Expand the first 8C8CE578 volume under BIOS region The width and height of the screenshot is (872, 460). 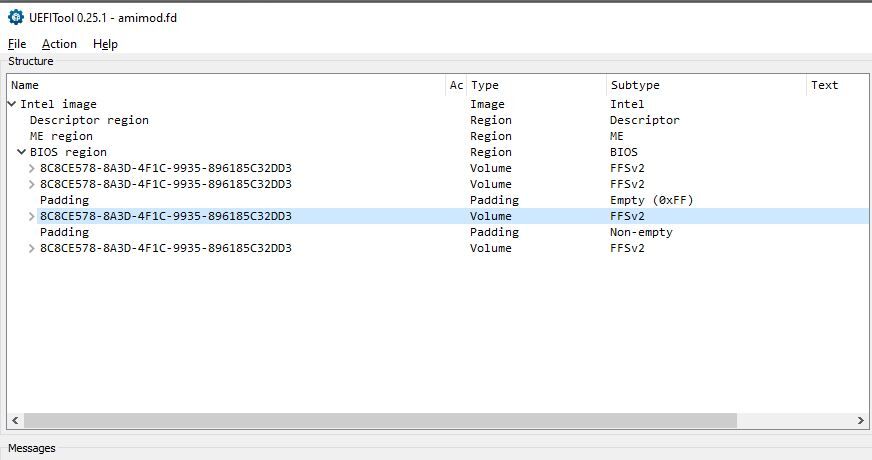[32, 168]
